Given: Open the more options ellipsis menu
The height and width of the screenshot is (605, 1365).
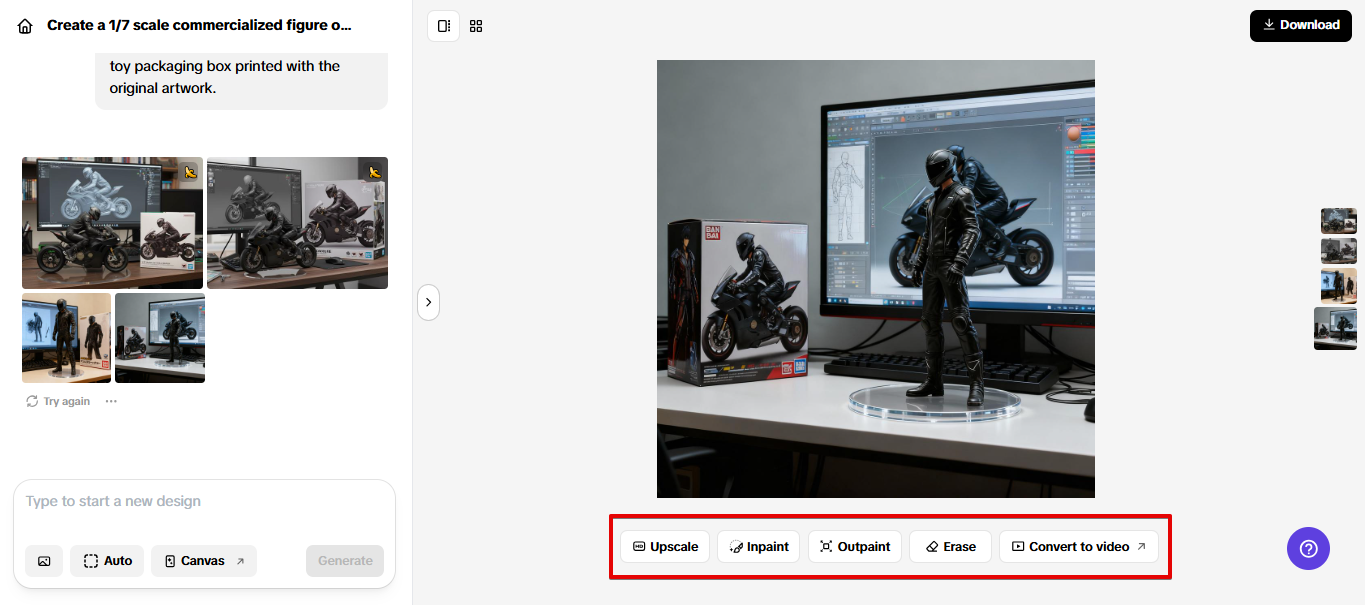Looking at the screenshot, I should pos(111,401).
